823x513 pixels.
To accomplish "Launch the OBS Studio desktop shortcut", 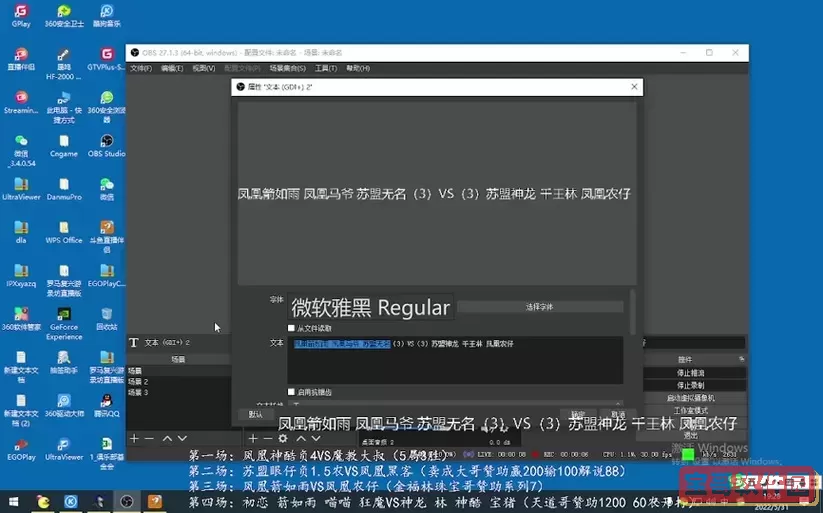I will coord(107,145).
